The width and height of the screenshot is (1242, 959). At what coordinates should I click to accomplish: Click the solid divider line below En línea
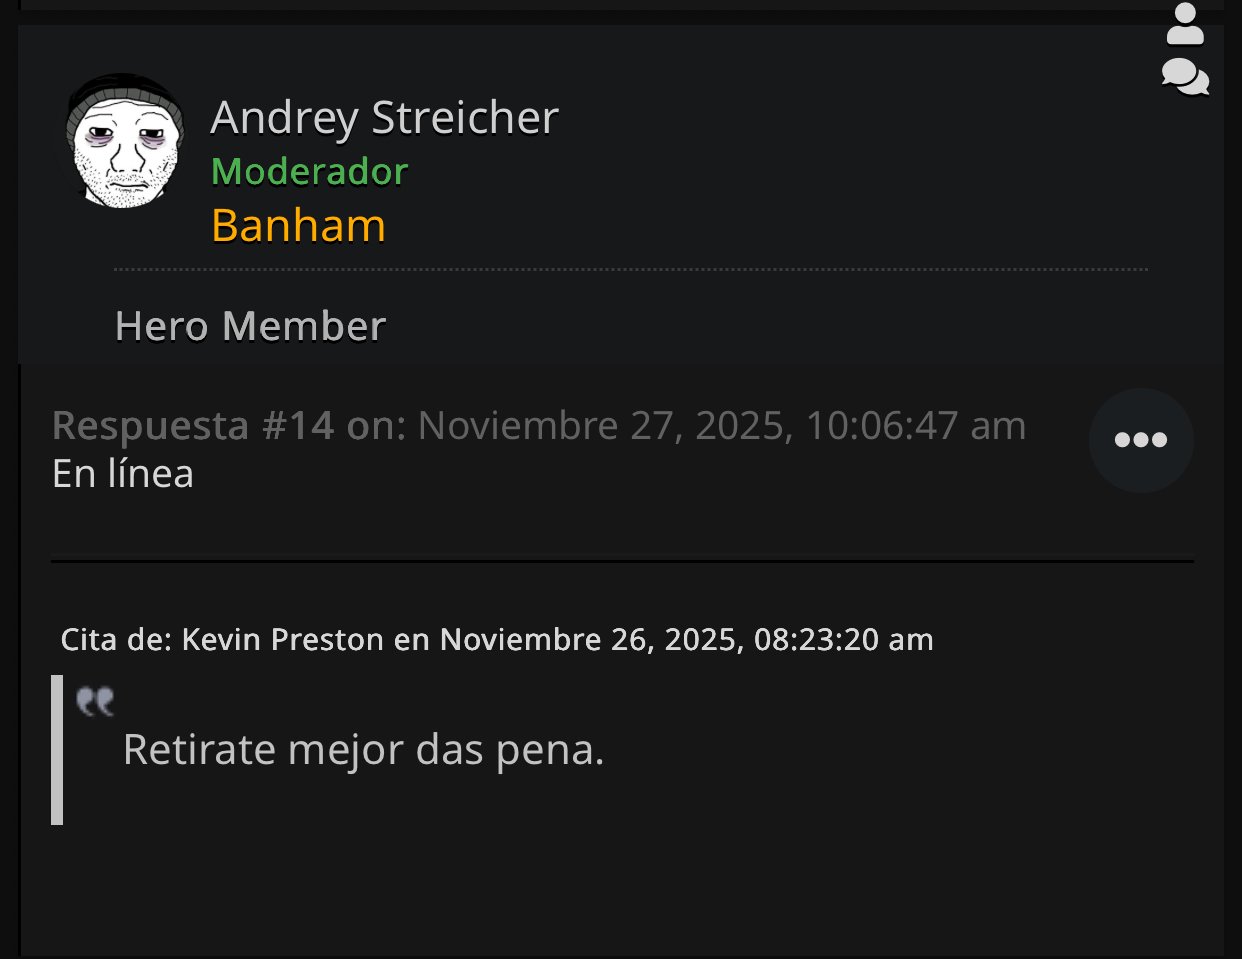coord(622,561)
